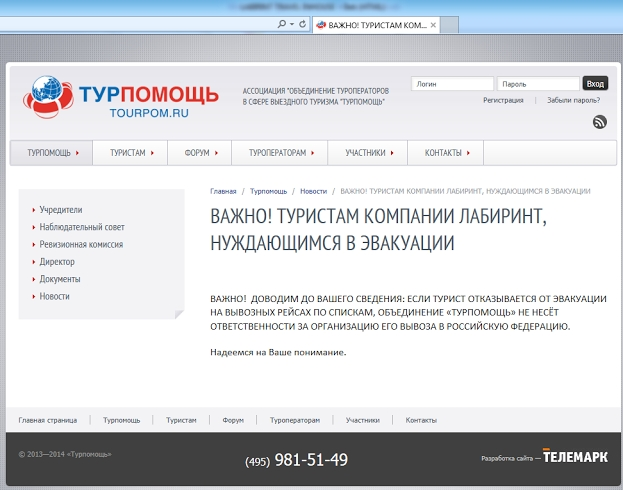Expand the red arrow next to ТУРОПЕРАТОРАМ
This screenshot has width=623, height=490.
point(313,153)
